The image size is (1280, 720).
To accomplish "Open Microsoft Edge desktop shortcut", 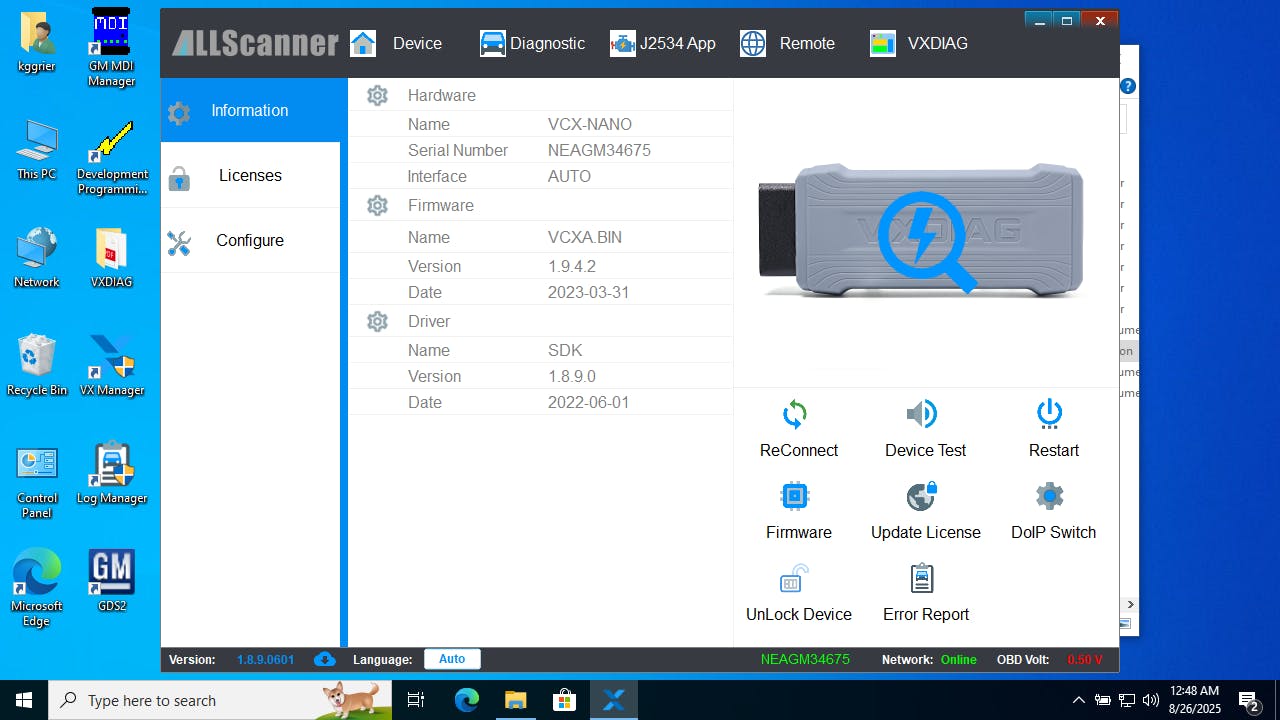I will tap(37, 588).
